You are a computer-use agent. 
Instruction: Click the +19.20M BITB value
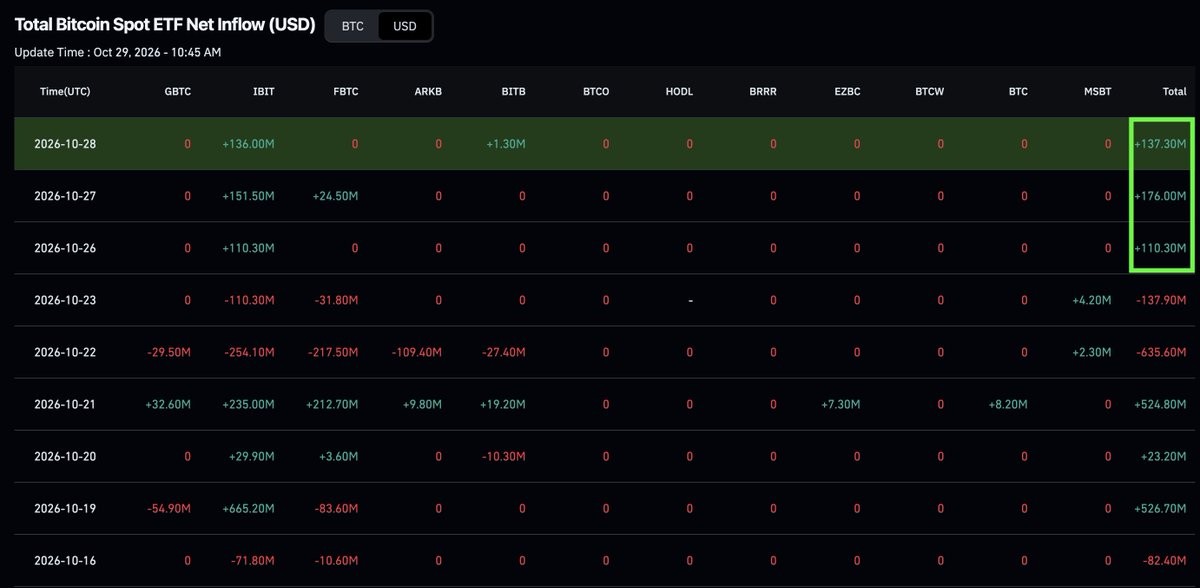point(503,404)
